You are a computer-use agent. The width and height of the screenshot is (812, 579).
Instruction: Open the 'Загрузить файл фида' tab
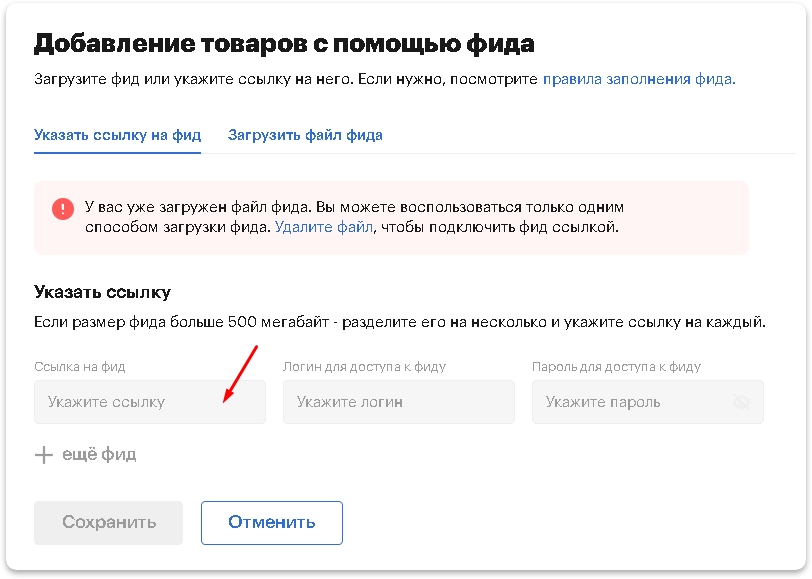pyautogui.click(x=305, y=135)
